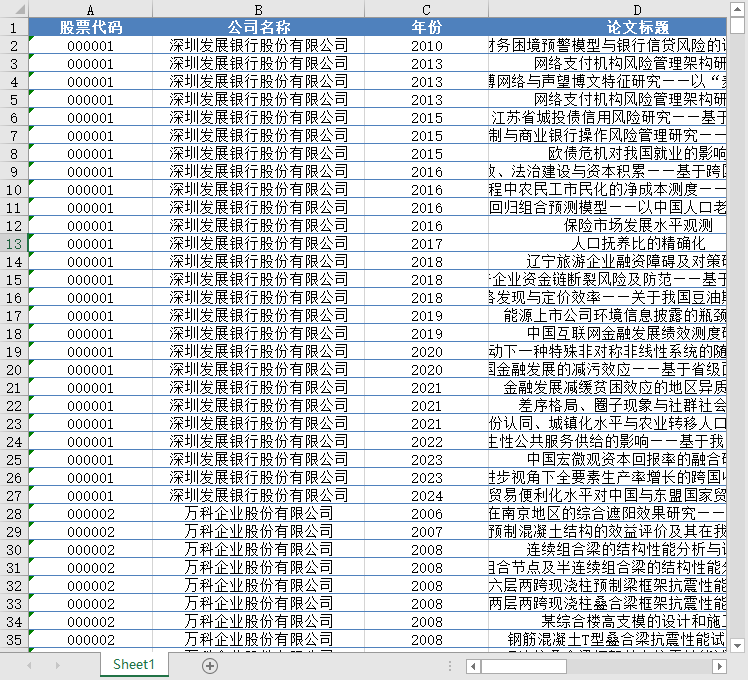Click vertical scrollbar up arrow
748x680 pixels.
point(738,10)
